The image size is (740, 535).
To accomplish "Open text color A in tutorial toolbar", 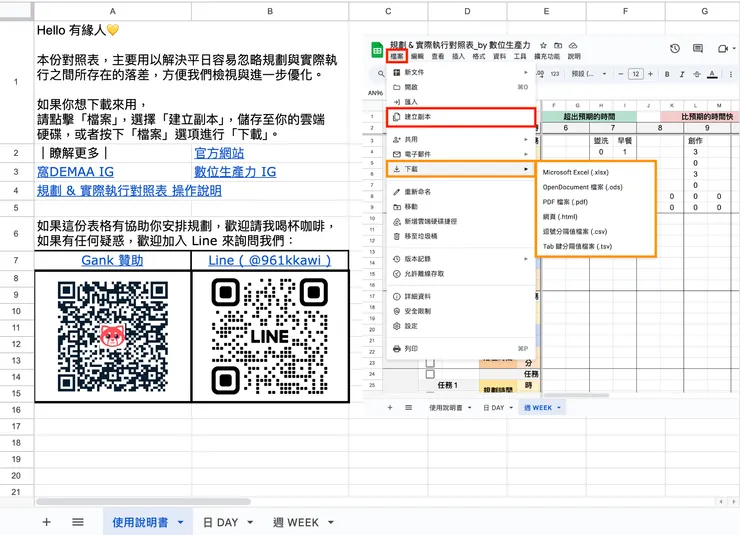I will tap(713, 74).
